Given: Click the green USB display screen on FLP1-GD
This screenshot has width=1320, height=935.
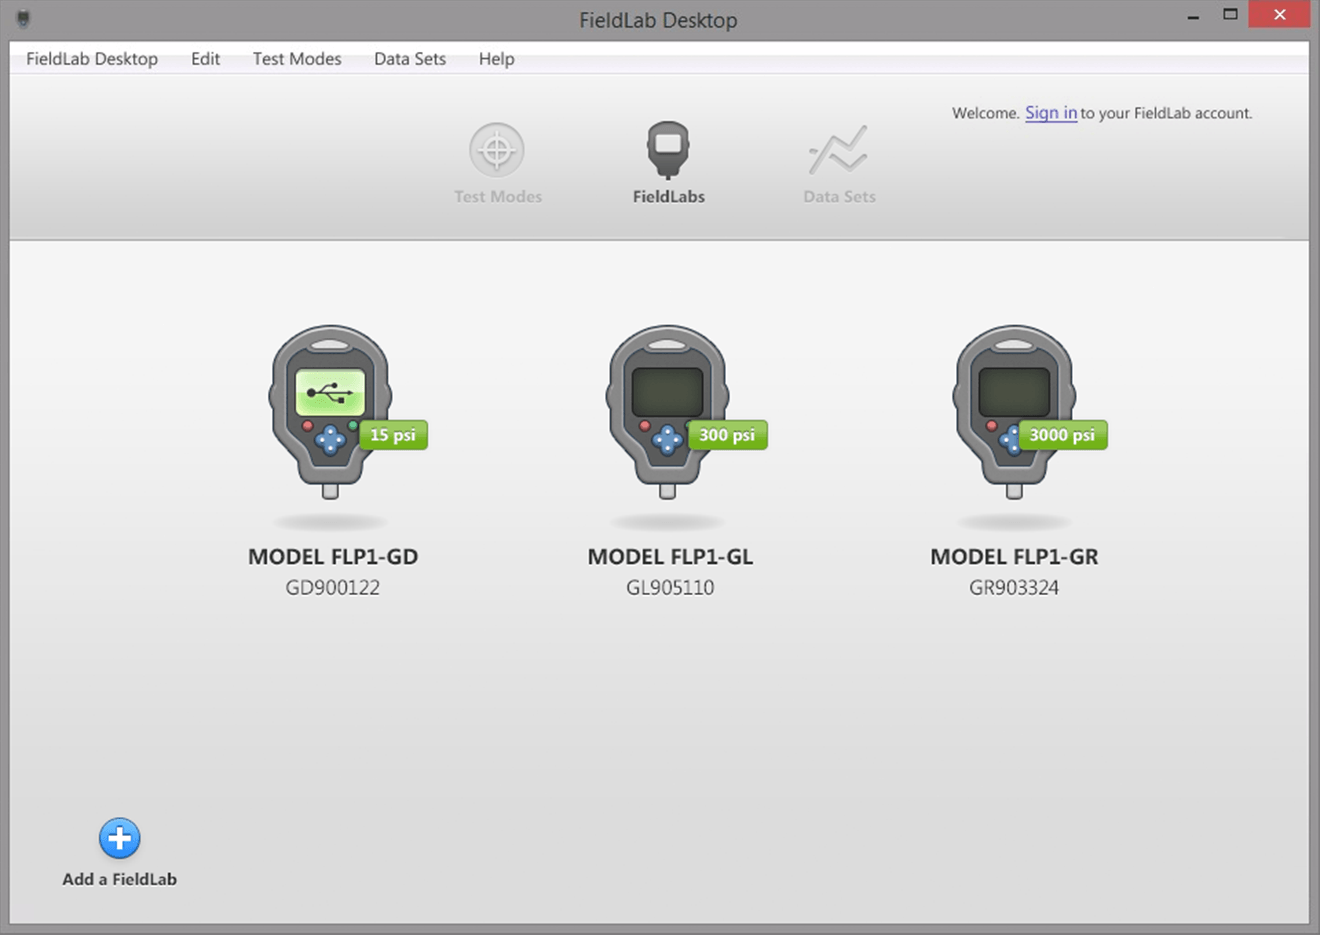Looking at the screenshot, I should tap(331, 392).
